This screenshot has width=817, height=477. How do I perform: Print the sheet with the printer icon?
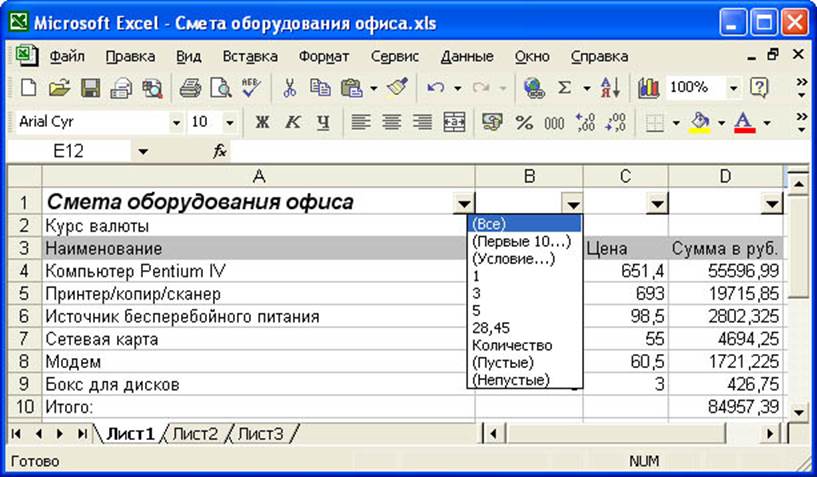tap(190, 88)
